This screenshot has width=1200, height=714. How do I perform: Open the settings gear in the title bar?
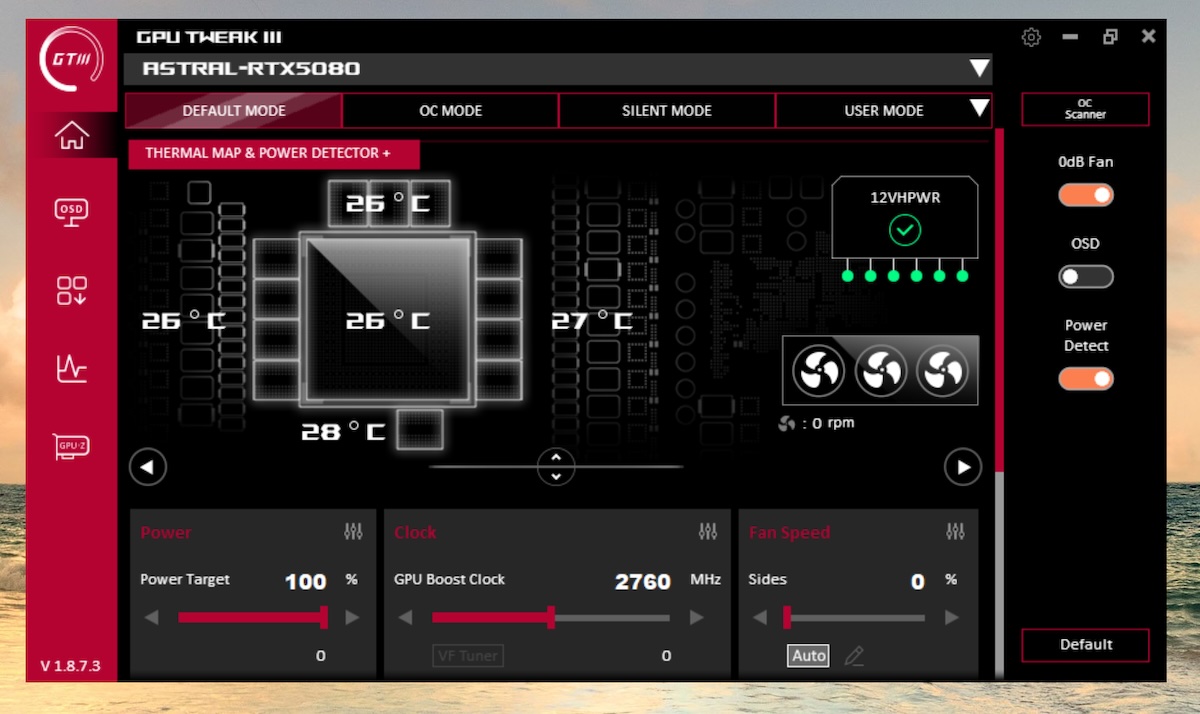[x=1031, y=37]
